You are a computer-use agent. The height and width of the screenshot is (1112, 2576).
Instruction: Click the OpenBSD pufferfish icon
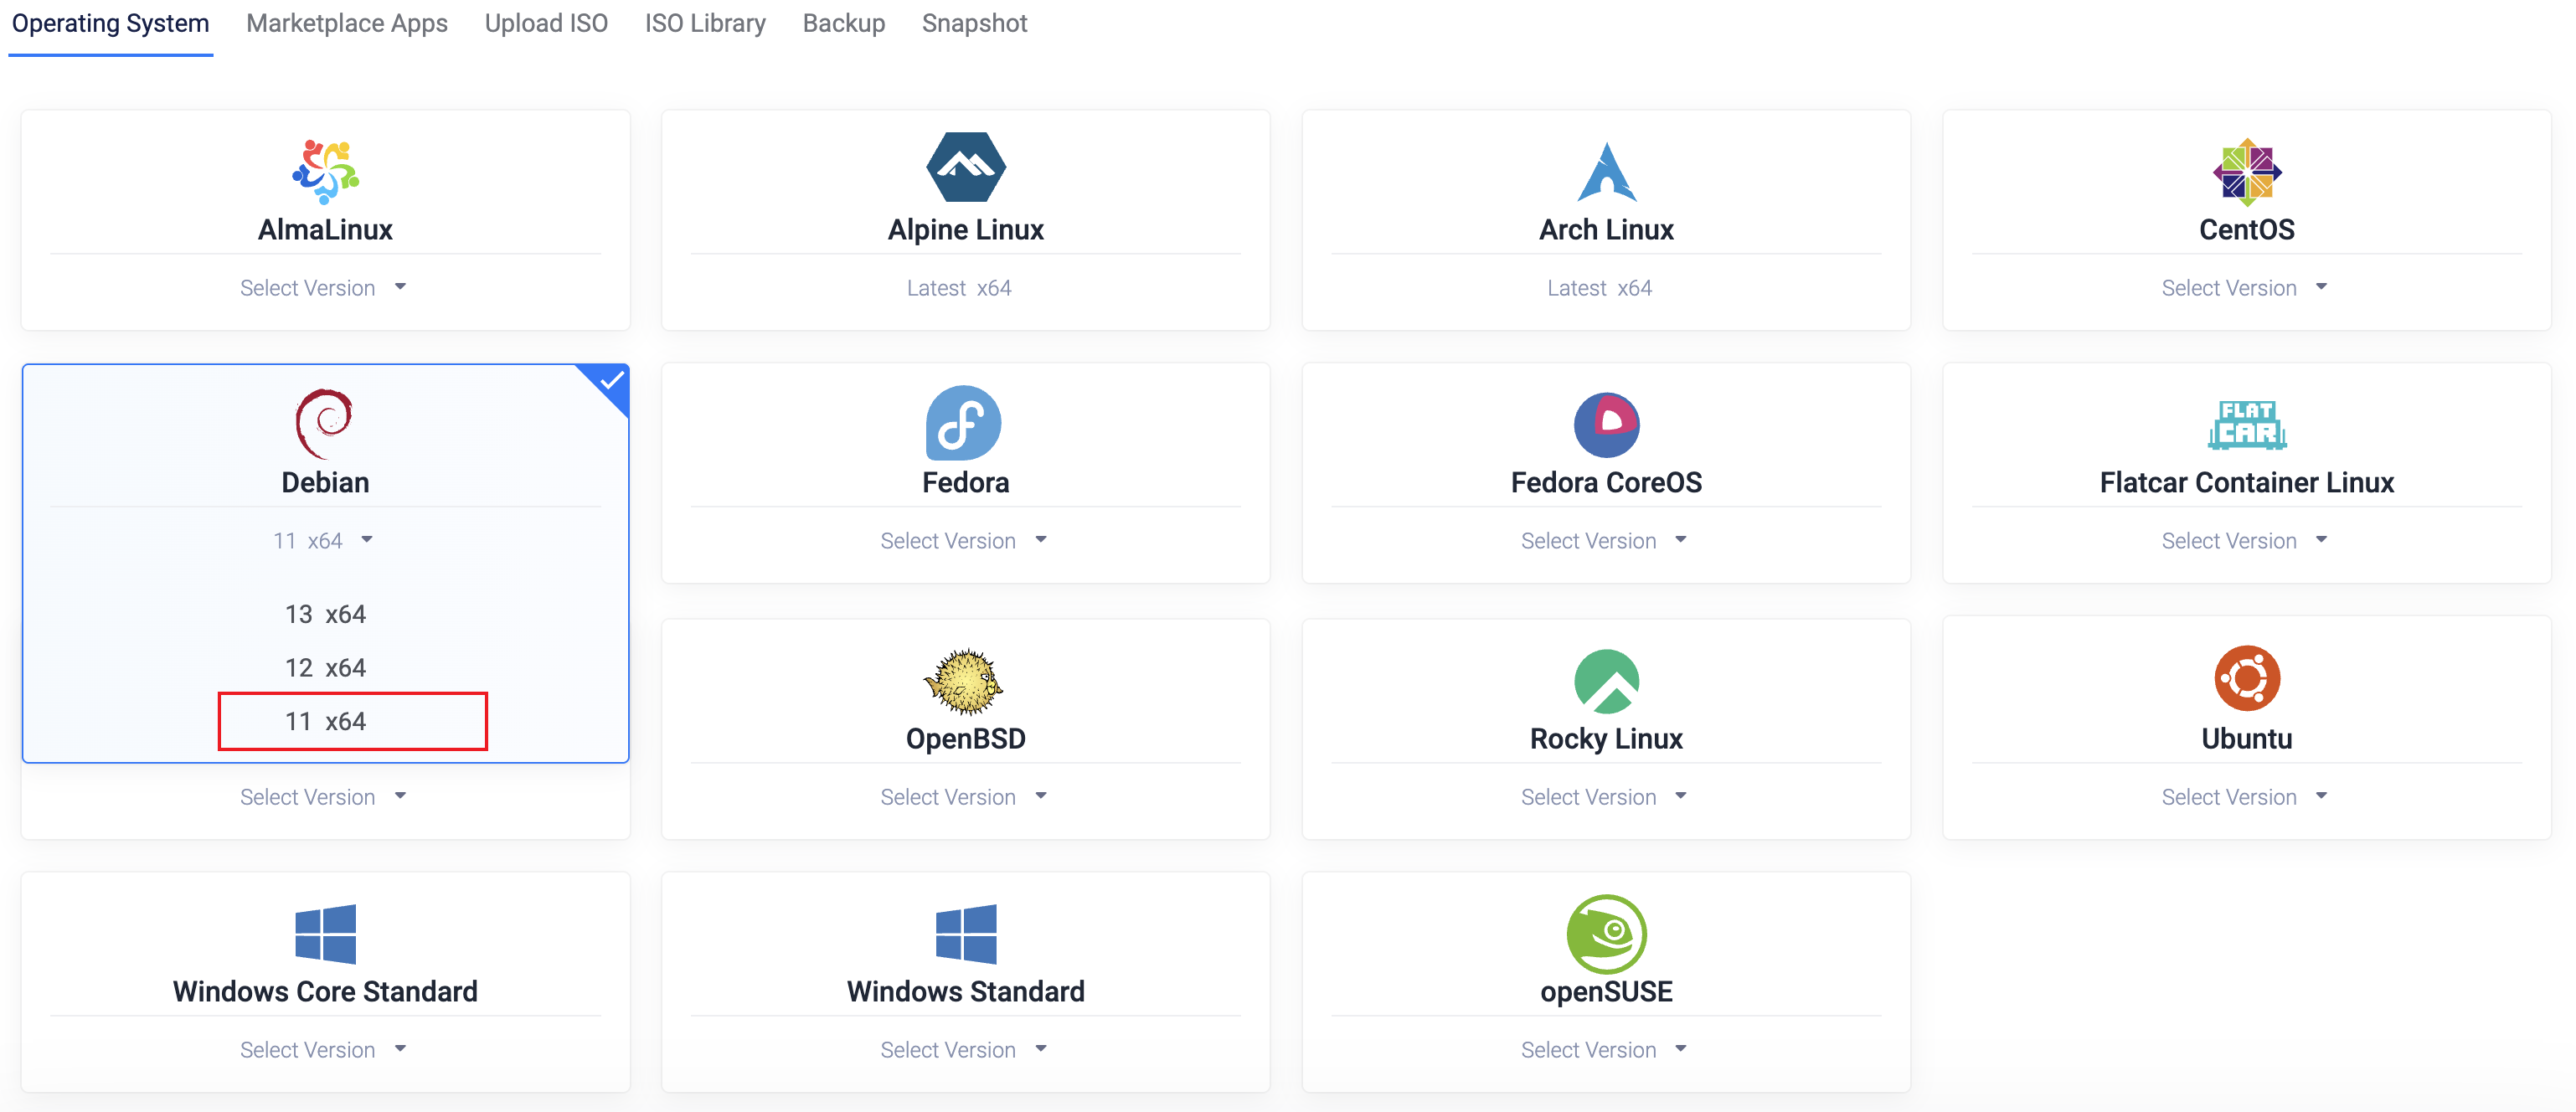pyautogui.click(x=963, y=682)
